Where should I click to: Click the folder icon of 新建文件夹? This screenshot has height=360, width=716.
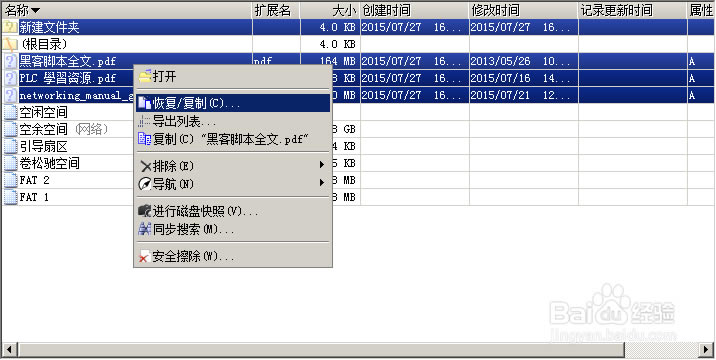click(10, 27)
